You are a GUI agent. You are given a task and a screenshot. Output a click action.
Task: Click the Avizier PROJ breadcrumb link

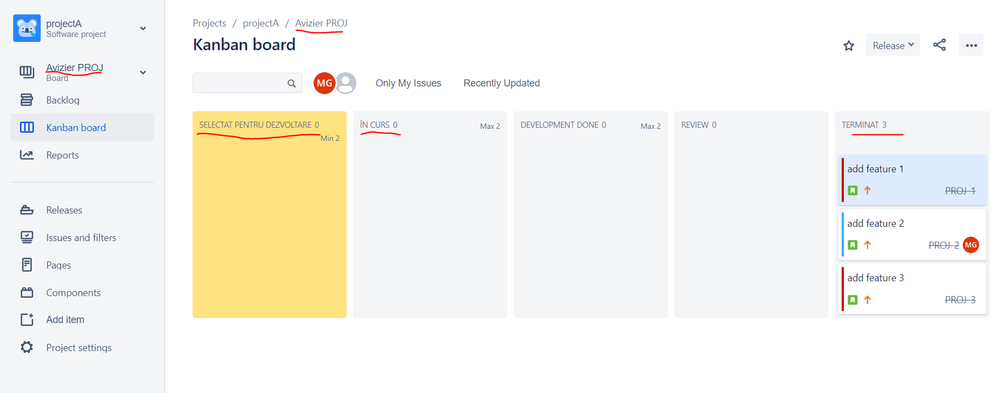click(321, 23)
